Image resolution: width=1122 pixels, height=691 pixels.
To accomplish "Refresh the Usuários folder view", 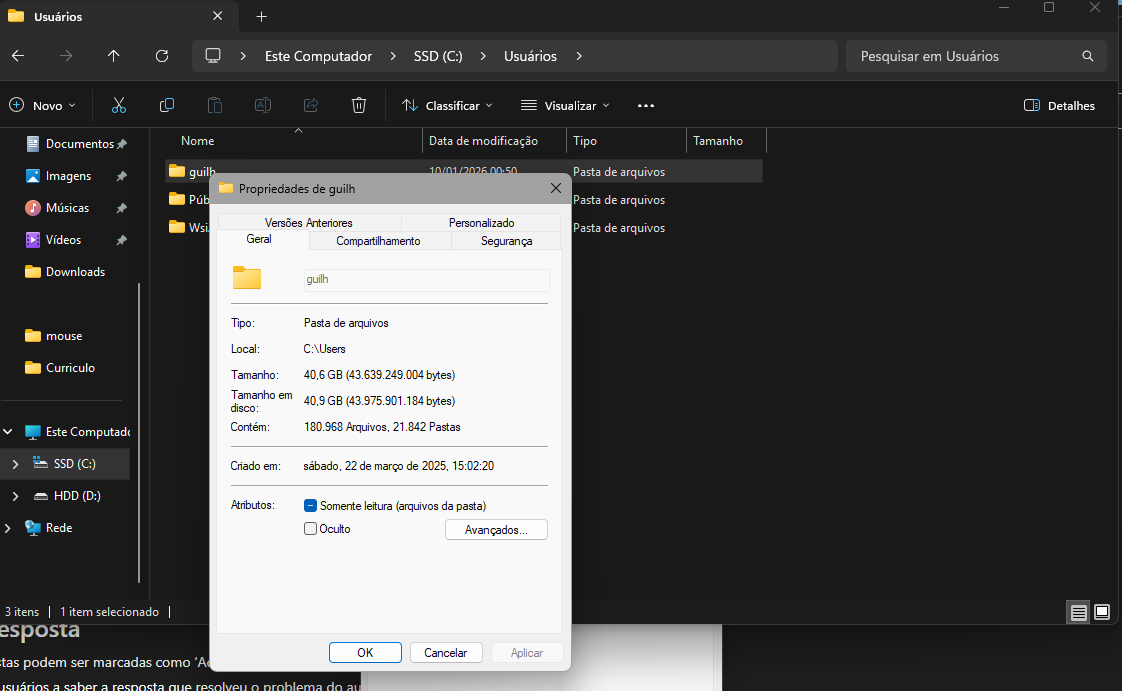I will tap(162, 56).
